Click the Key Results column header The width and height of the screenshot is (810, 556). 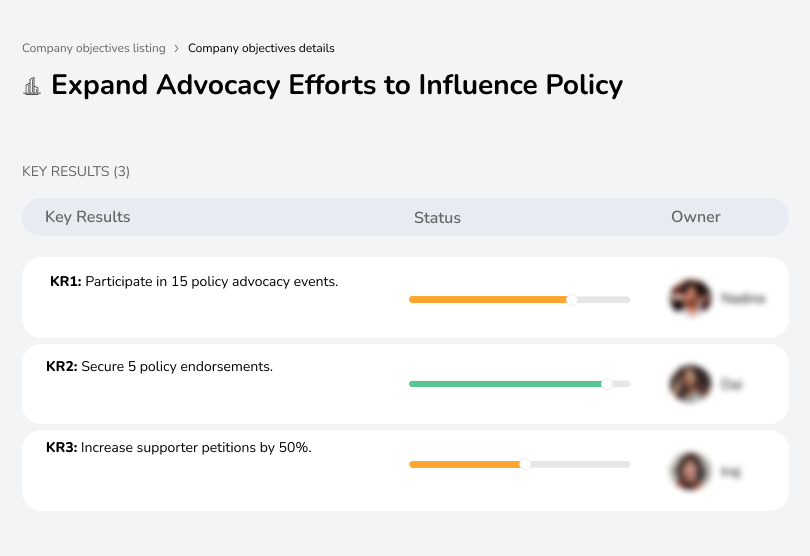[x=88, y=217]
